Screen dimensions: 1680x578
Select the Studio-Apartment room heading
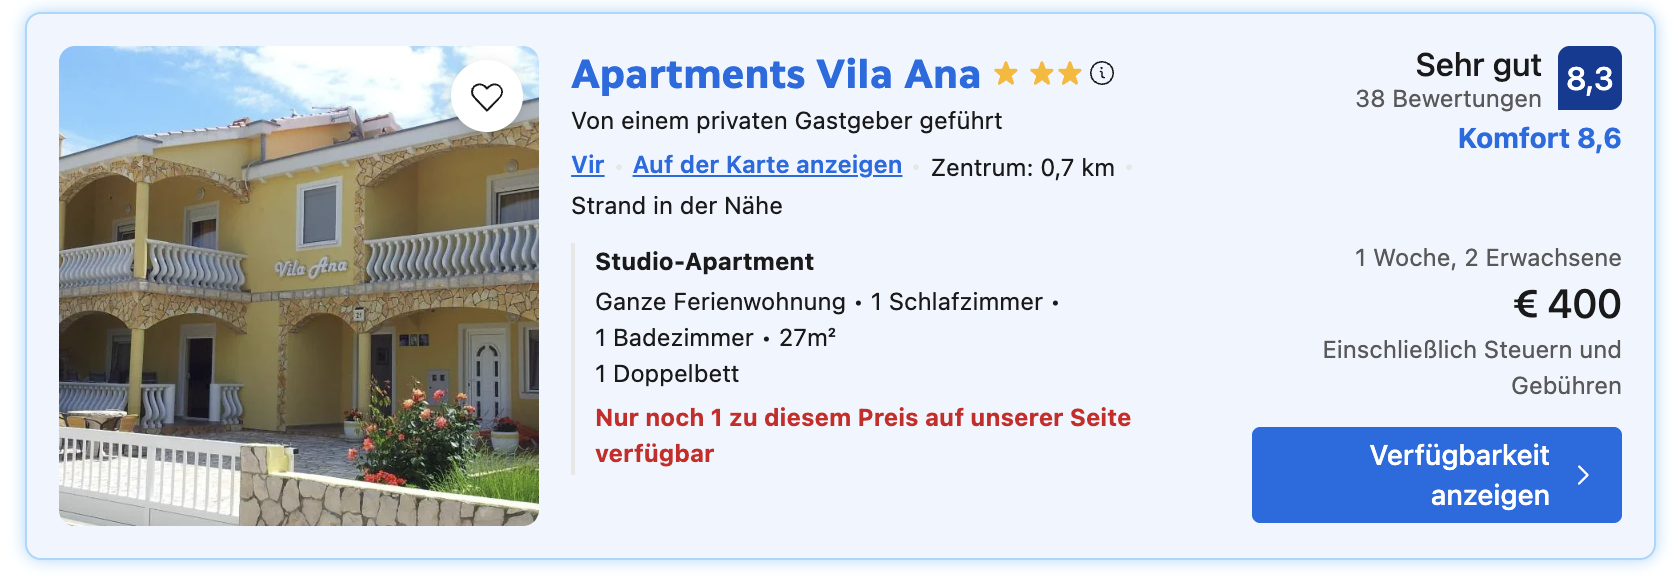pyautogui.click(x=704, y=262)
